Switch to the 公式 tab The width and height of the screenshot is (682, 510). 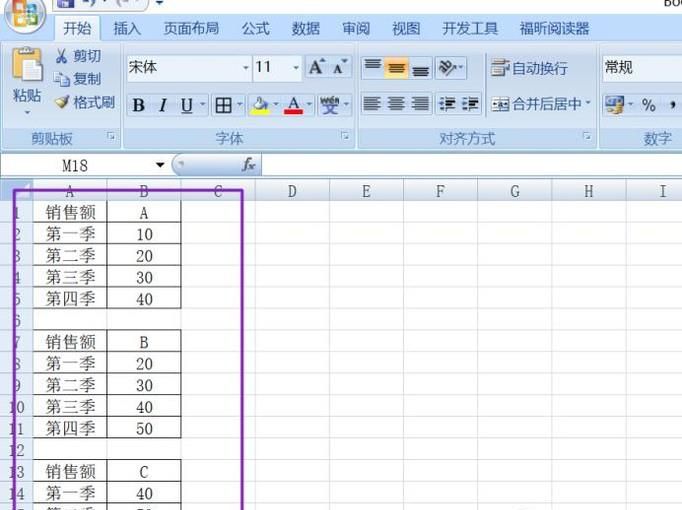tap(256, 29)
